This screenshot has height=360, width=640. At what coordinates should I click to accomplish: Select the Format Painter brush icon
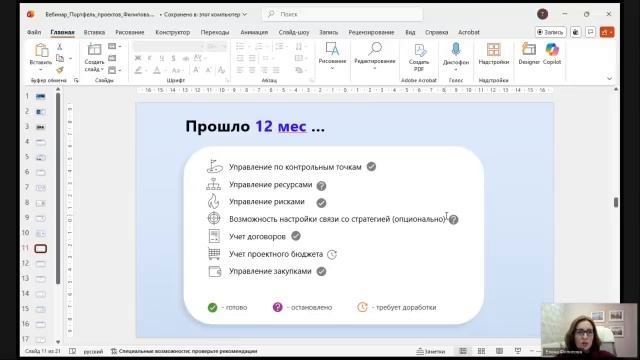pos(60,70)
